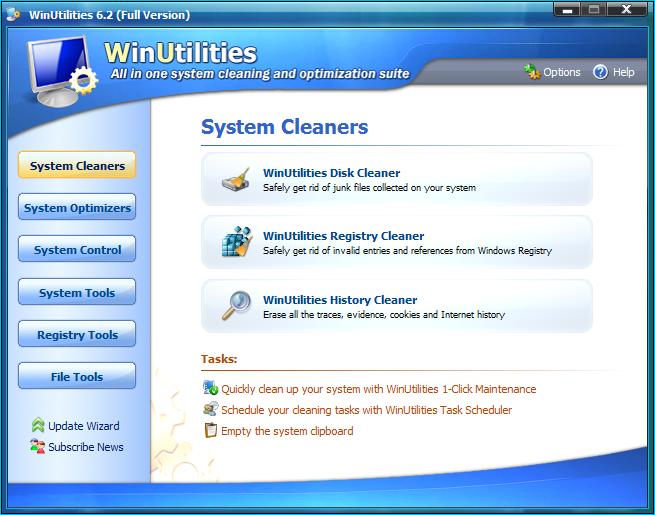Click the Task Scheduler task icon
655x515 pixels.
210,410
